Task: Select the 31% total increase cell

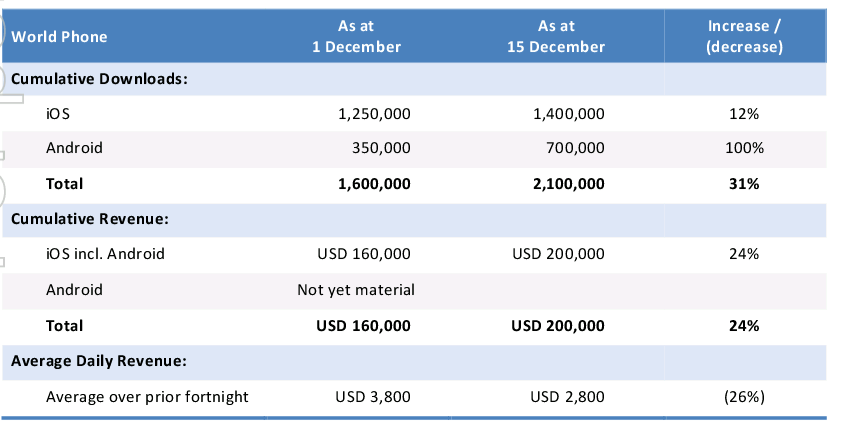Action: tap(744, 184)
